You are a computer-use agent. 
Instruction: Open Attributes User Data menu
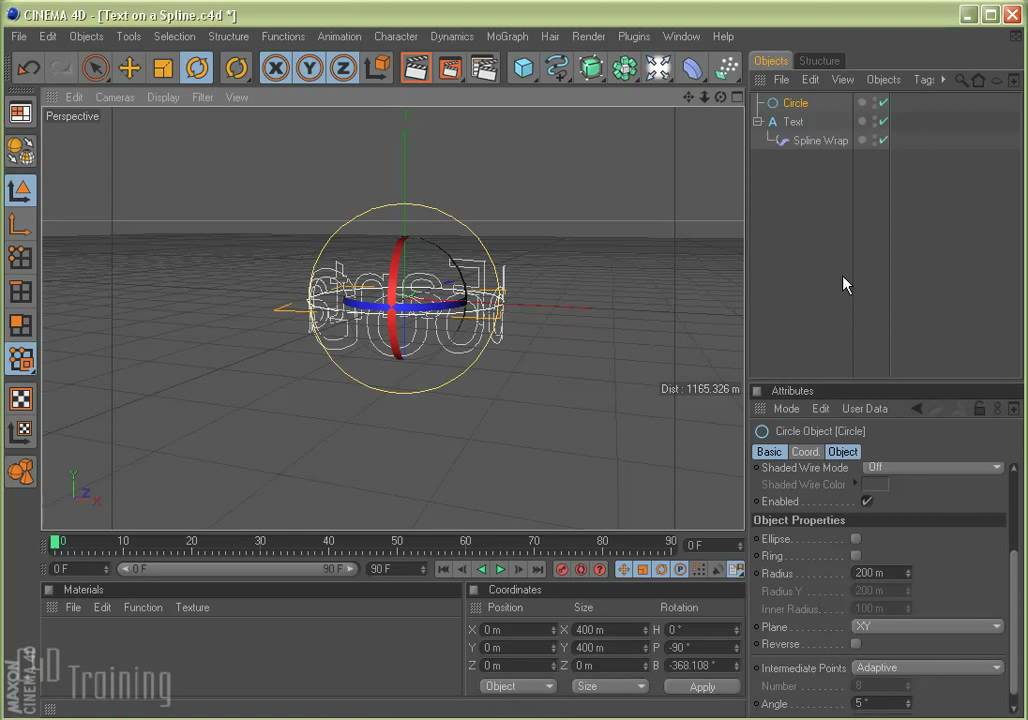coord(864,409)
